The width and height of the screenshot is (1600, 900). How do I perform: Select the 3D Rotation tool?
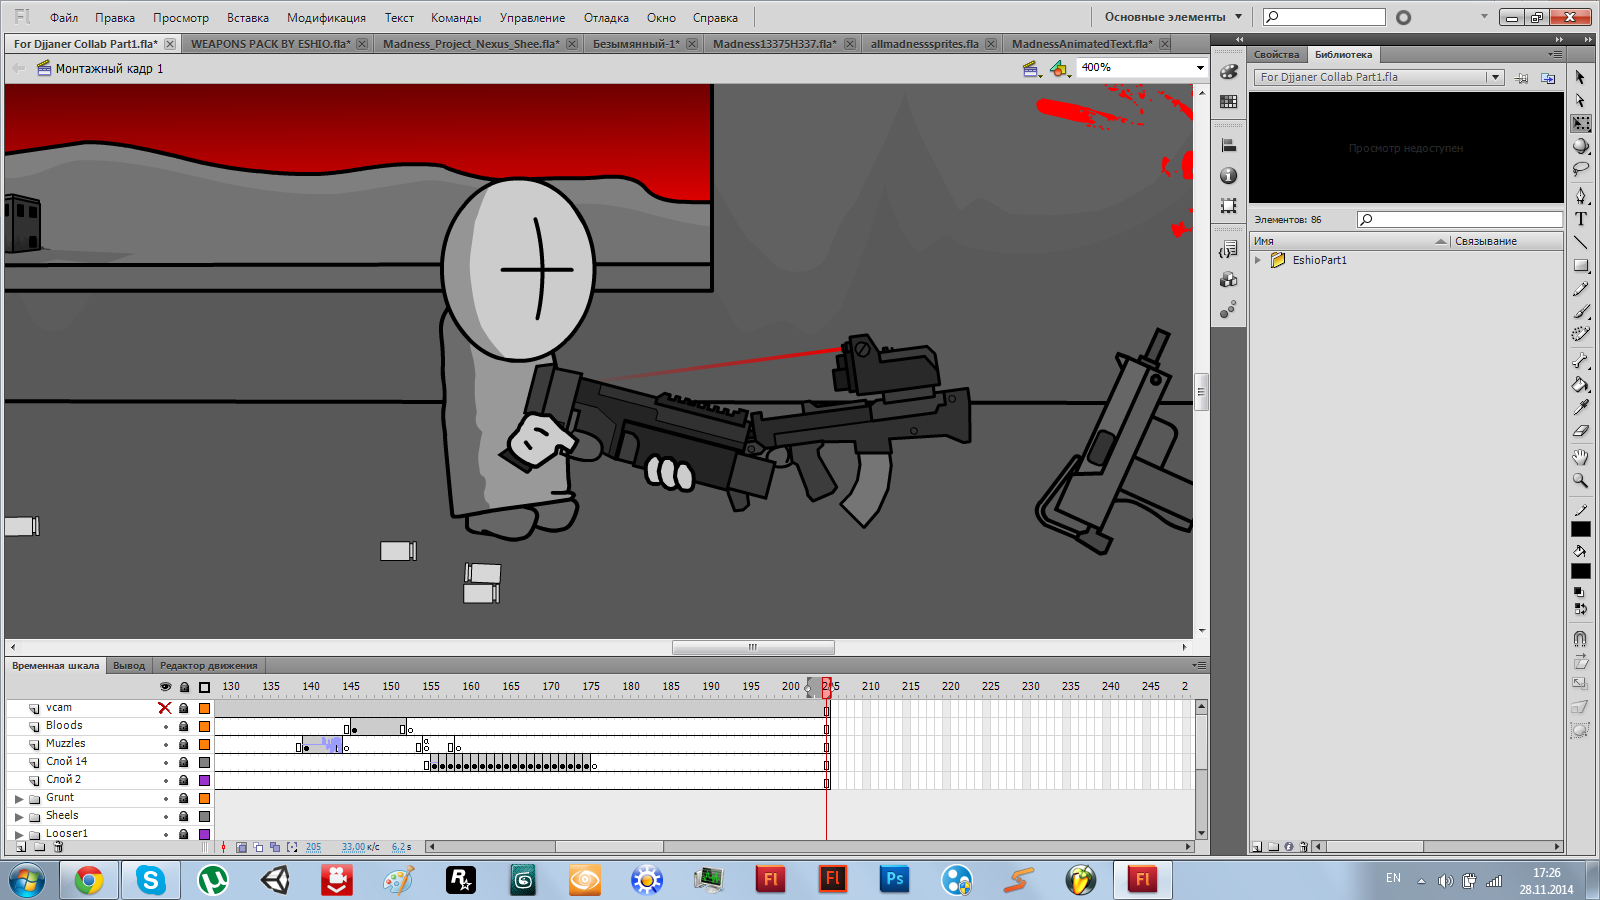(x=1580, y=146)
